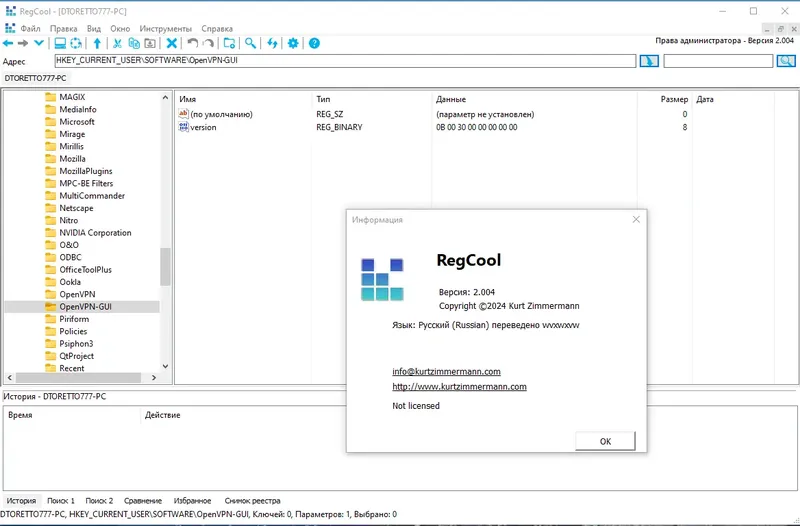Click the magnifier Search toolbar icon
The image size is (800, 526).
(250, 43)
